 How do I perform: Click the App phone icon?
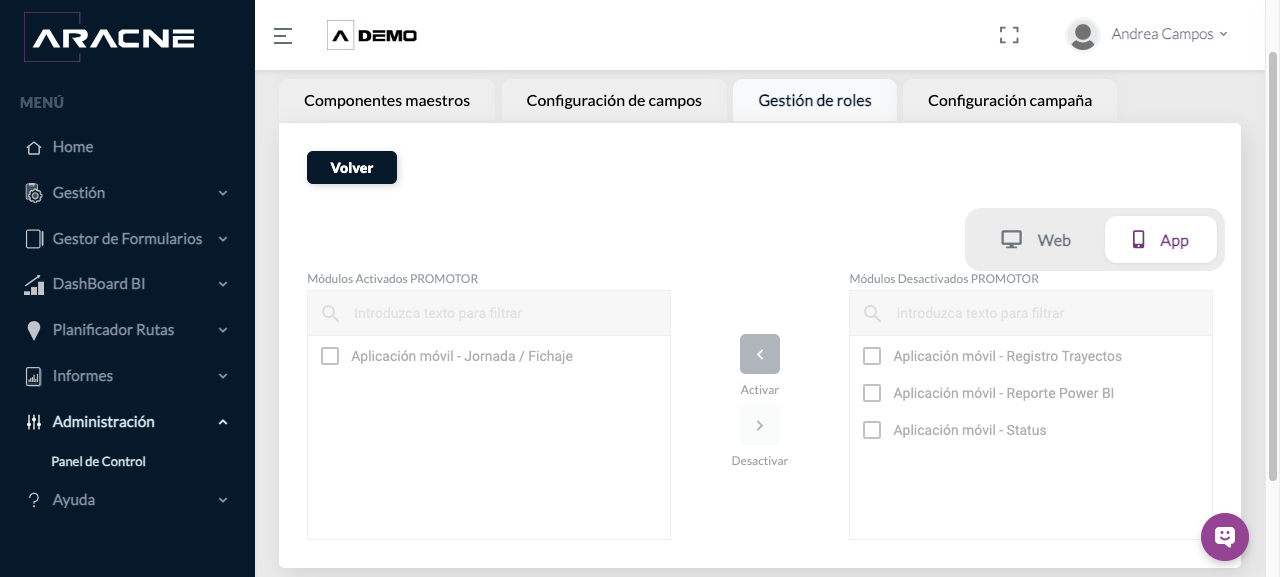(x=1138, y=240)
